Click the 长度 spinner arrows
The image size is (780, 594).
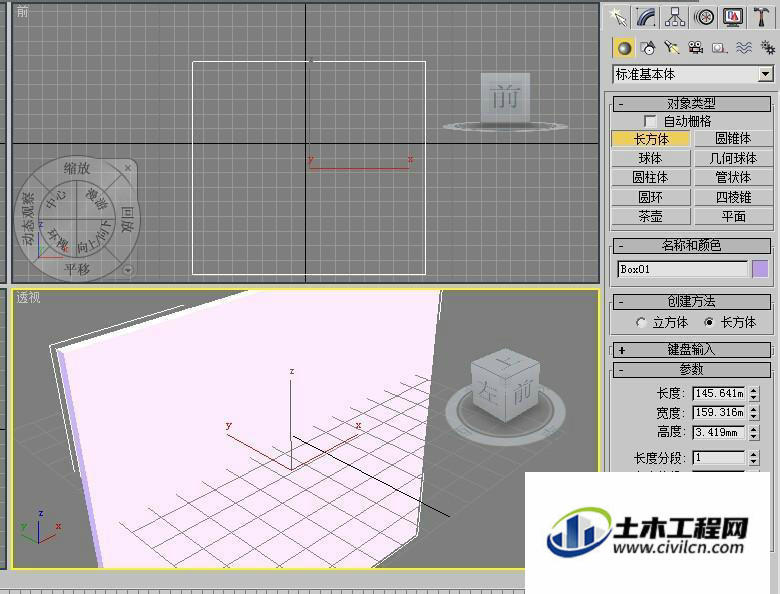[754, 394]
